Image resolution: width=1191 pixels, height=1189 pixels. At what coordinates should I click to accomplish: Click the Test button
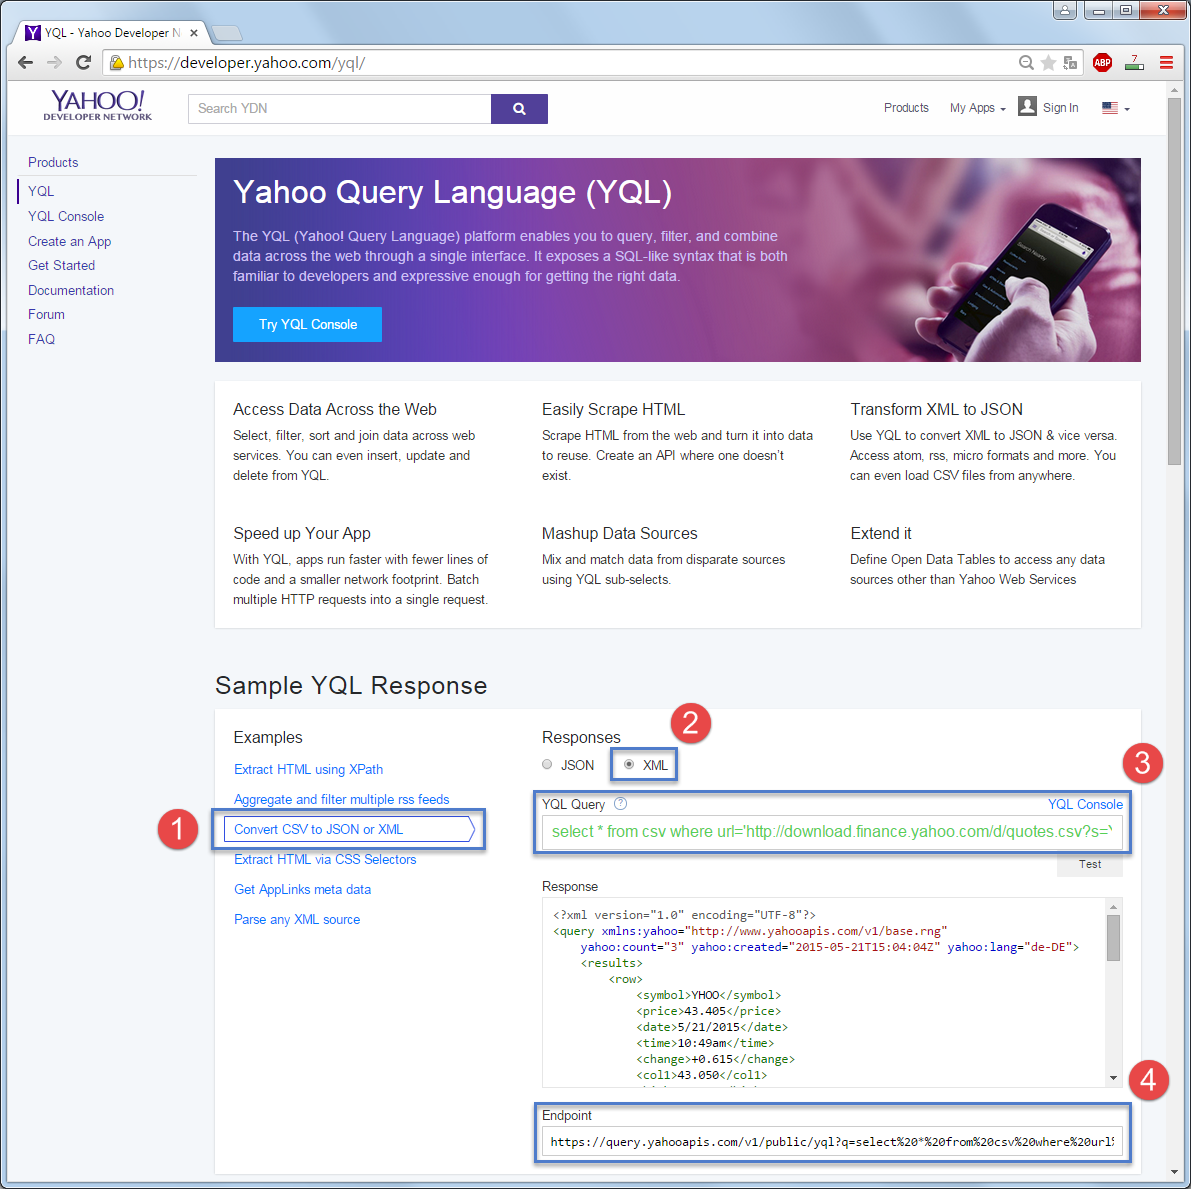(x=1089, y=865)
